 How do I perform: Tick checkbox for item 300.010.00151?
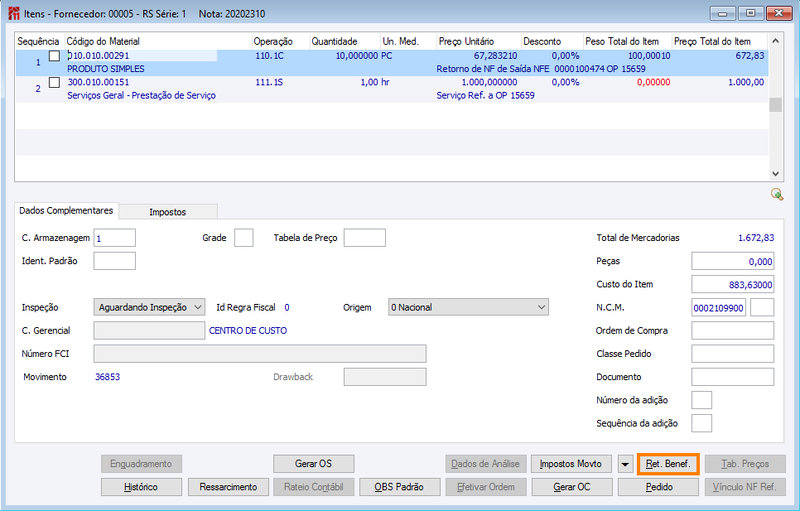54,83
